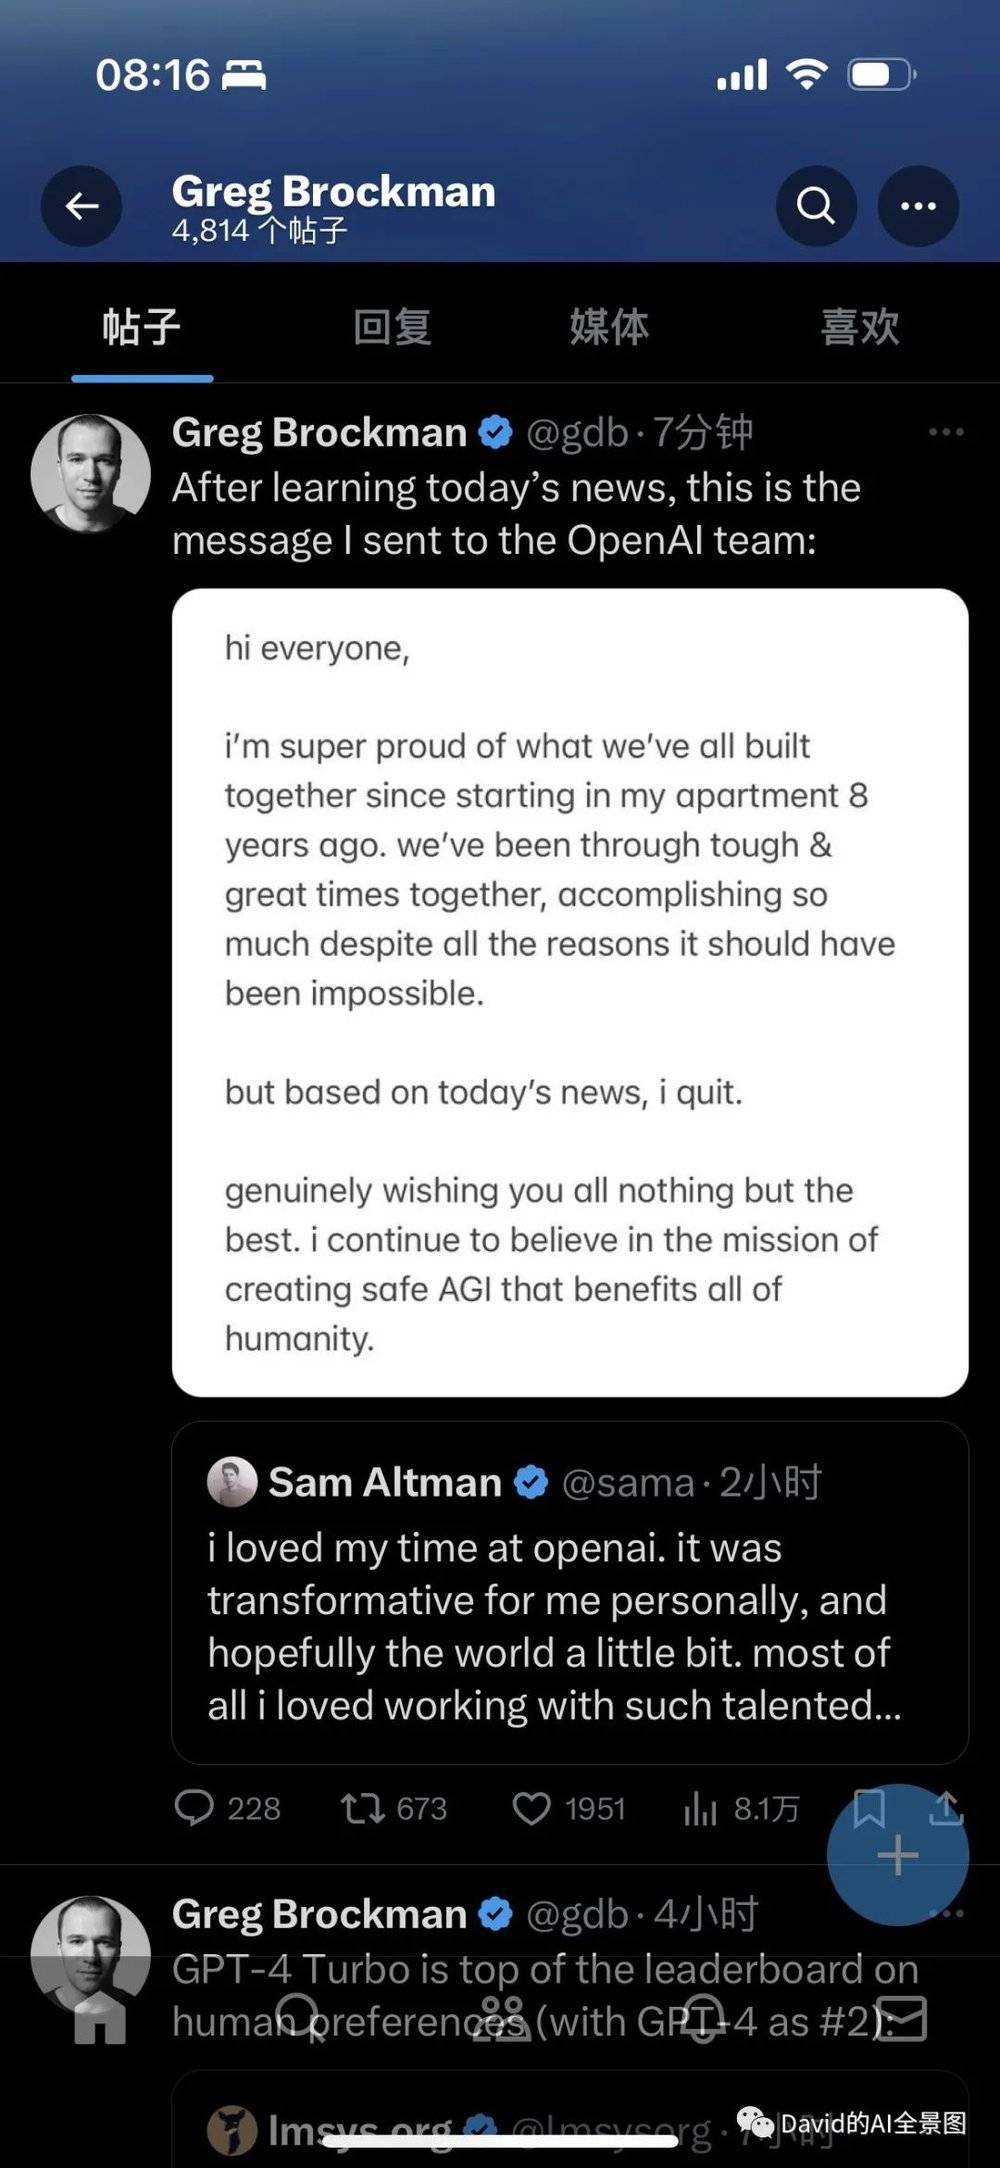This screenshot has width=1000, height=2168.
Task: Share the post via the share icon
Action: pyautogui.click(x=946, y=1806)
